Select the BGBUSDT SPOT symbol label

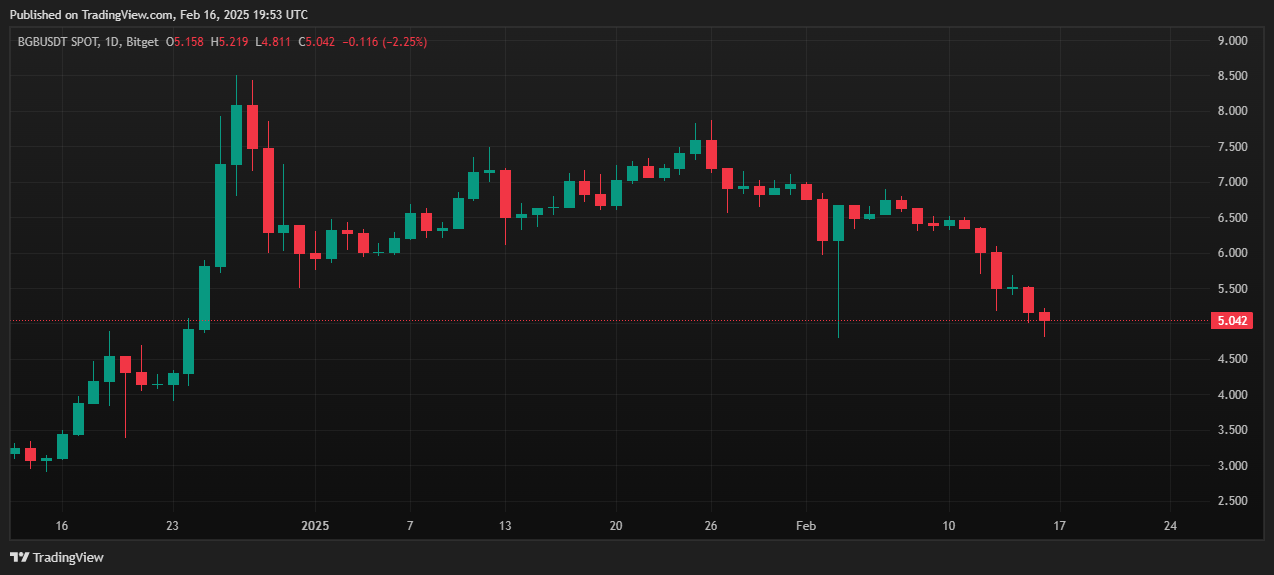[56, 42]
